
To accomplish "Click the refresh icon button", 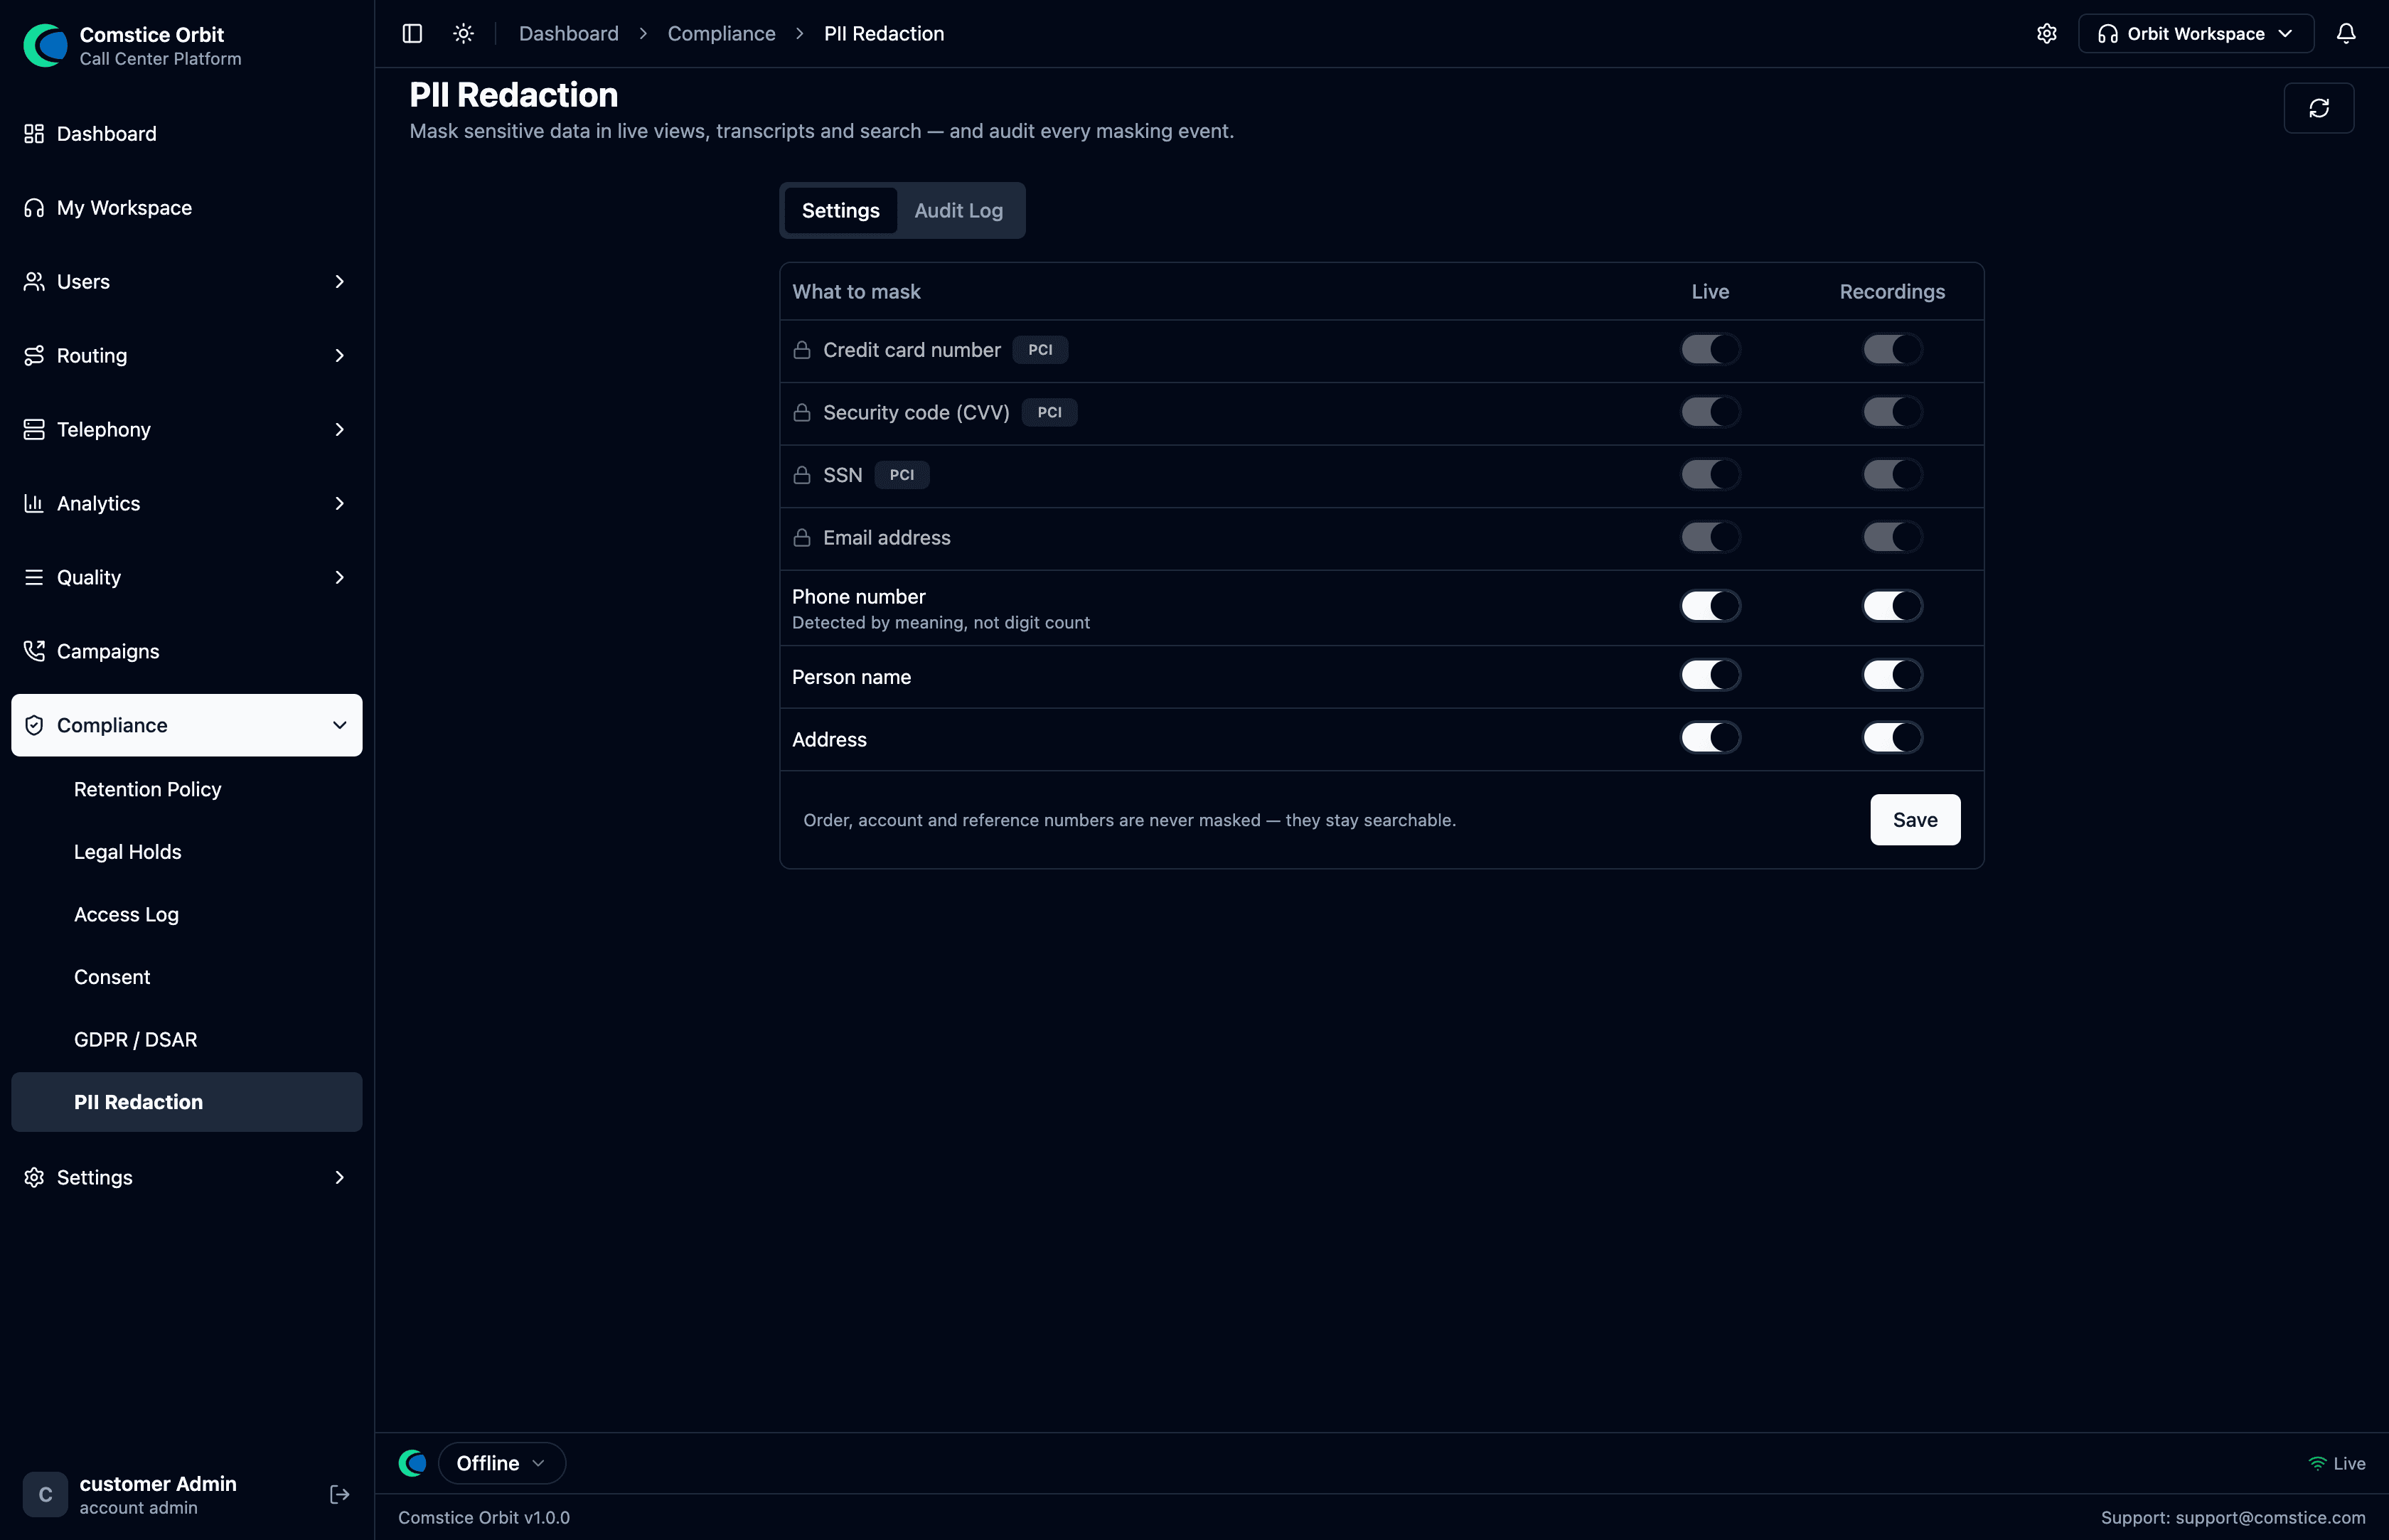I will 2318,108.
